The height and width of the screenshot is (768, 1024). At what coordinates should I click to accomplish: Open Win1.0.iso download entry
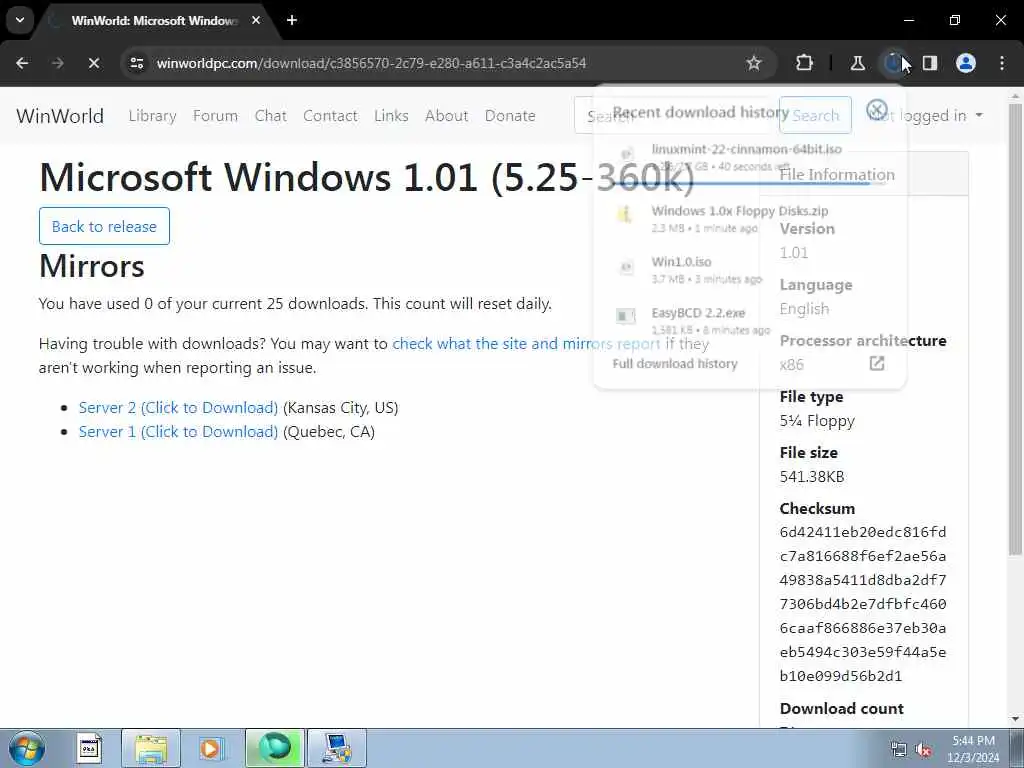749,269
